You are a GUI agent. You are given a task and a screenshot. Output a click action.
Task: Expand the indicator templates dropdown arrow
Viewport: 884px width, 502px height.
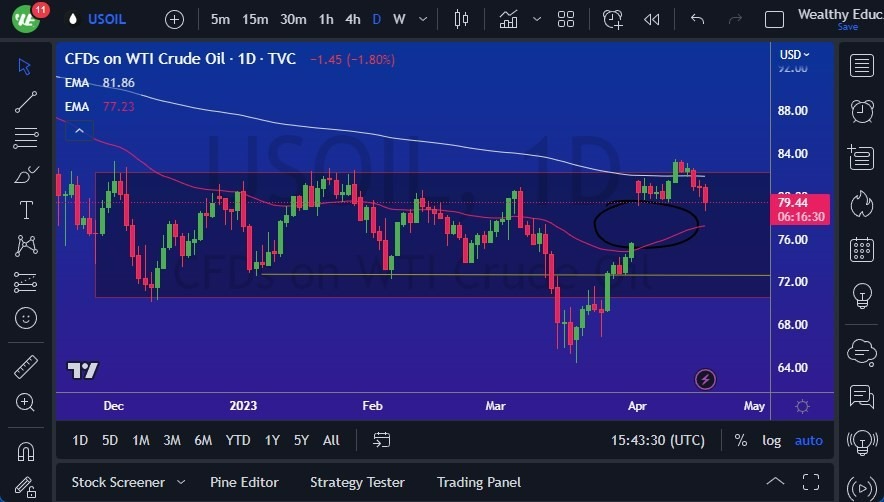(537, 20)
